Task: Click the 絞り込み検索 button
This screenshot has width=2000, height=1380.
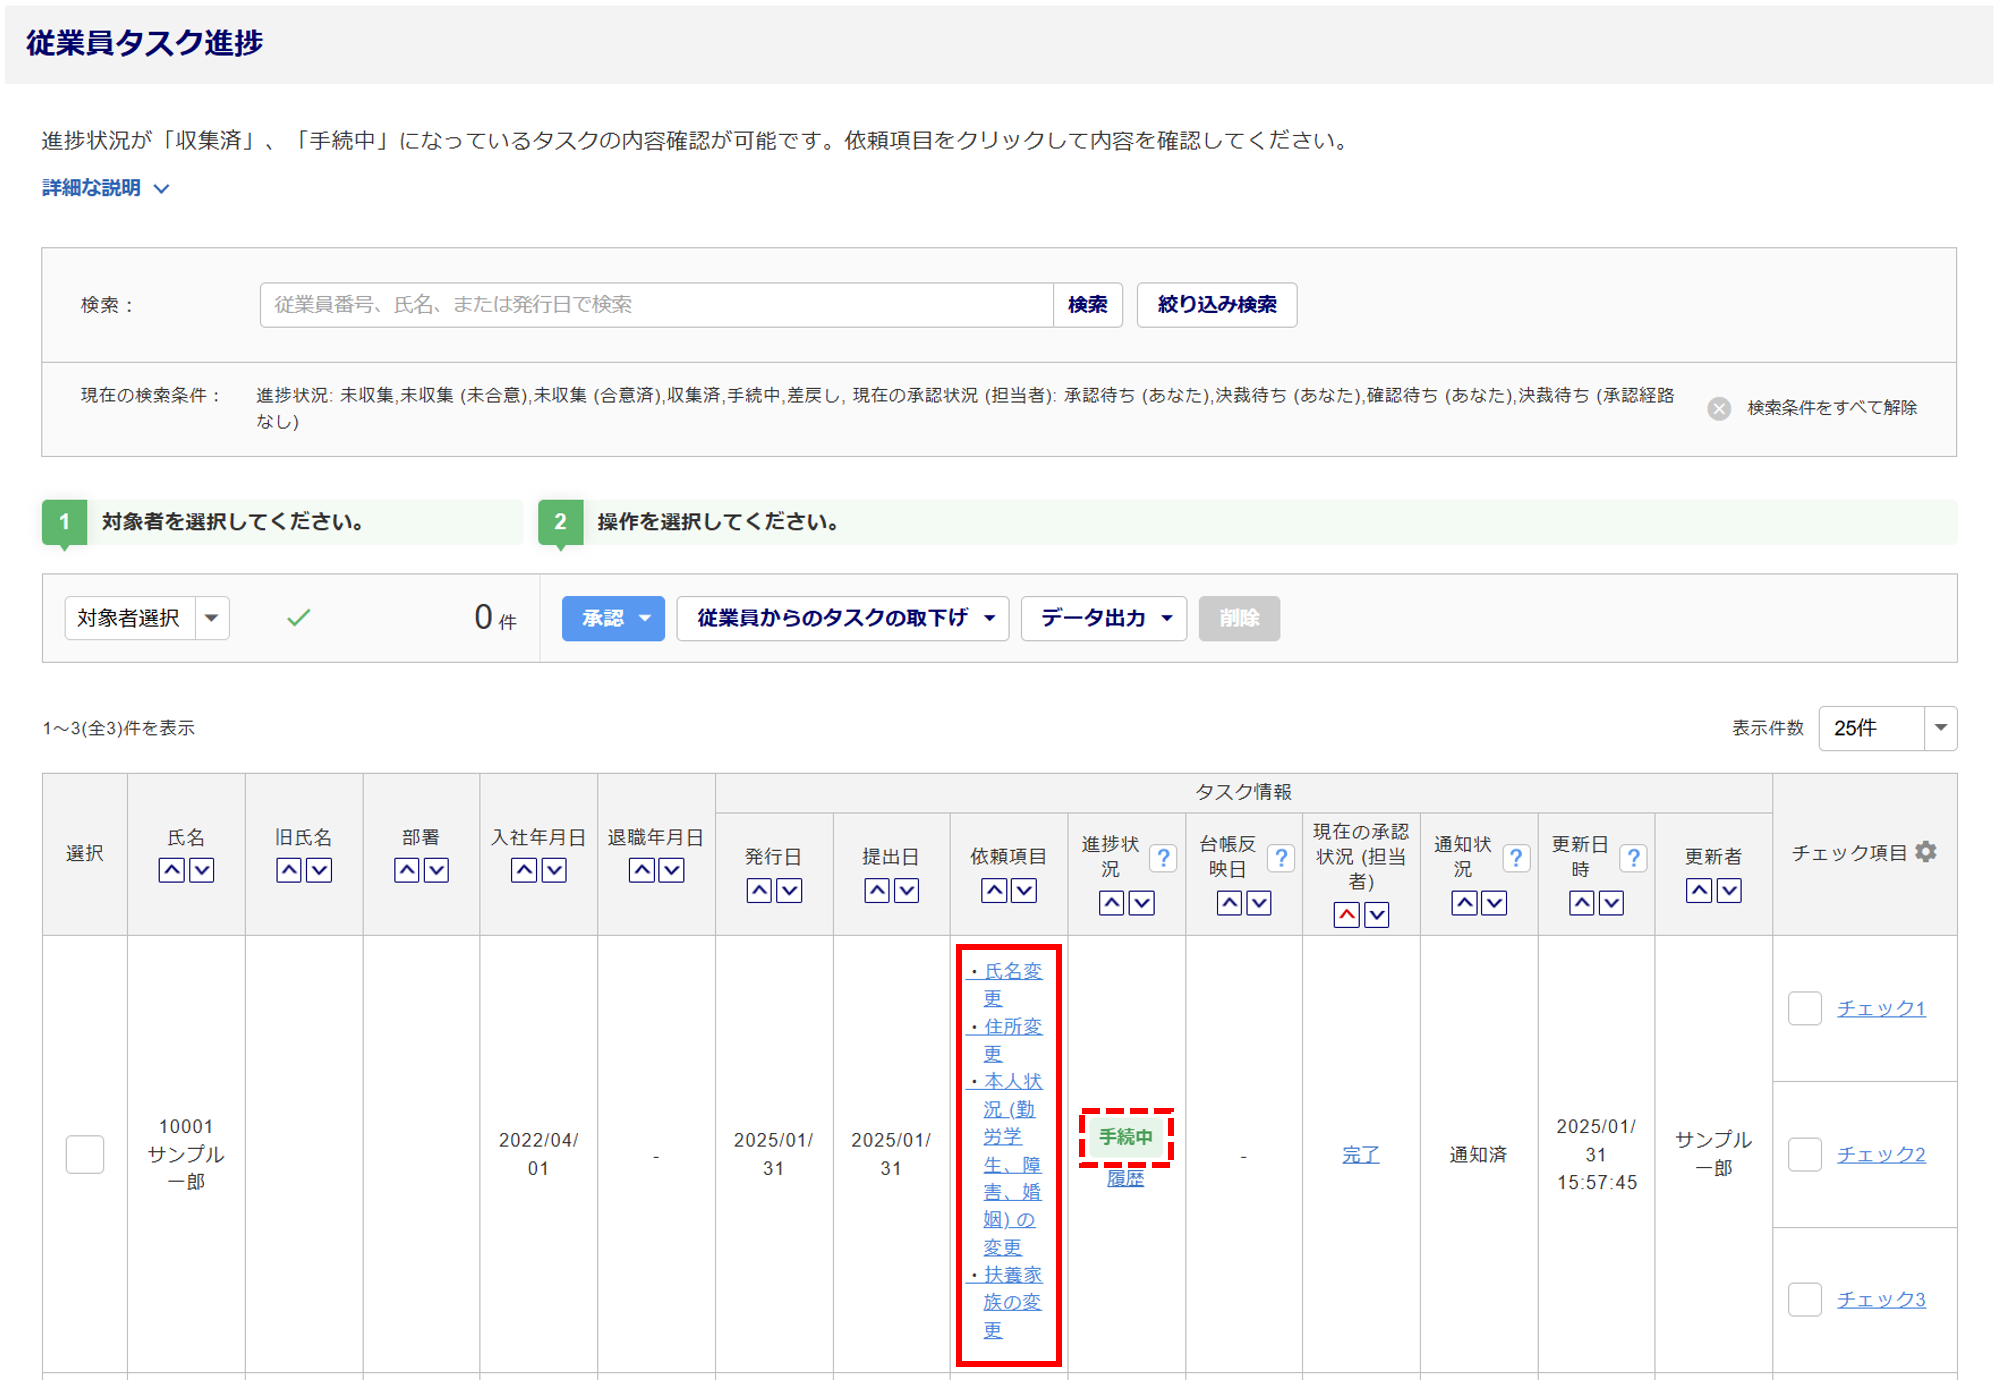Action: [x=1216, y=305]
